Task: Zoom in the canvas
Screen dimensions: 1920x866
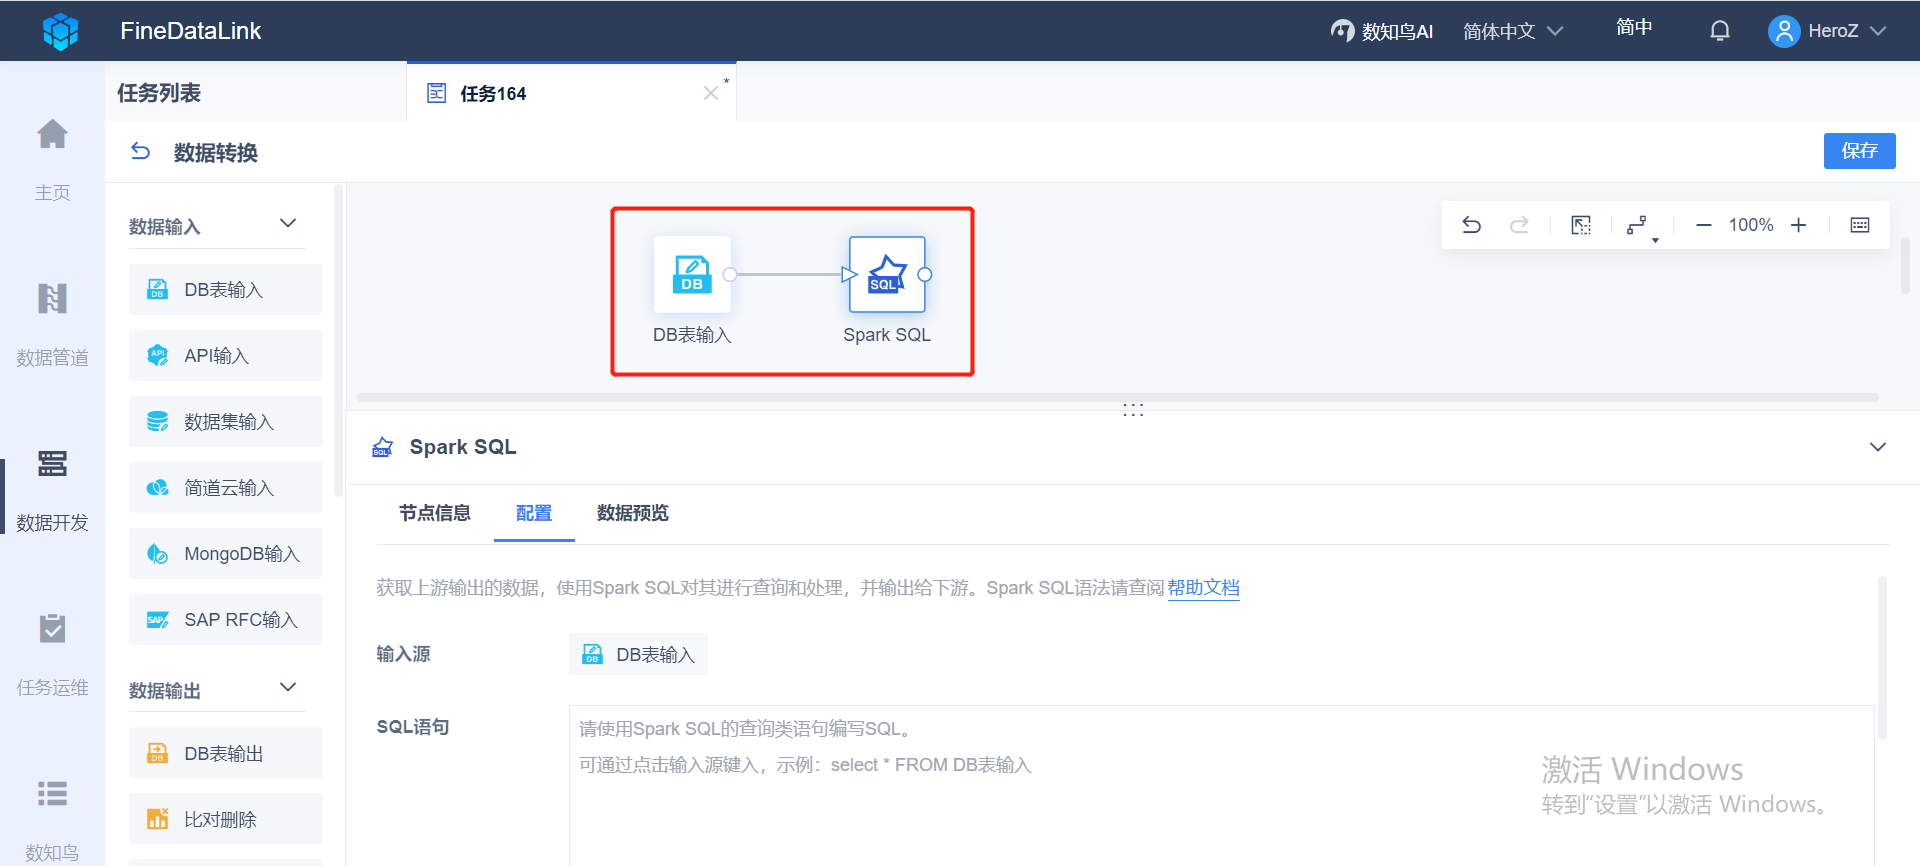Action: point(1798,225)
